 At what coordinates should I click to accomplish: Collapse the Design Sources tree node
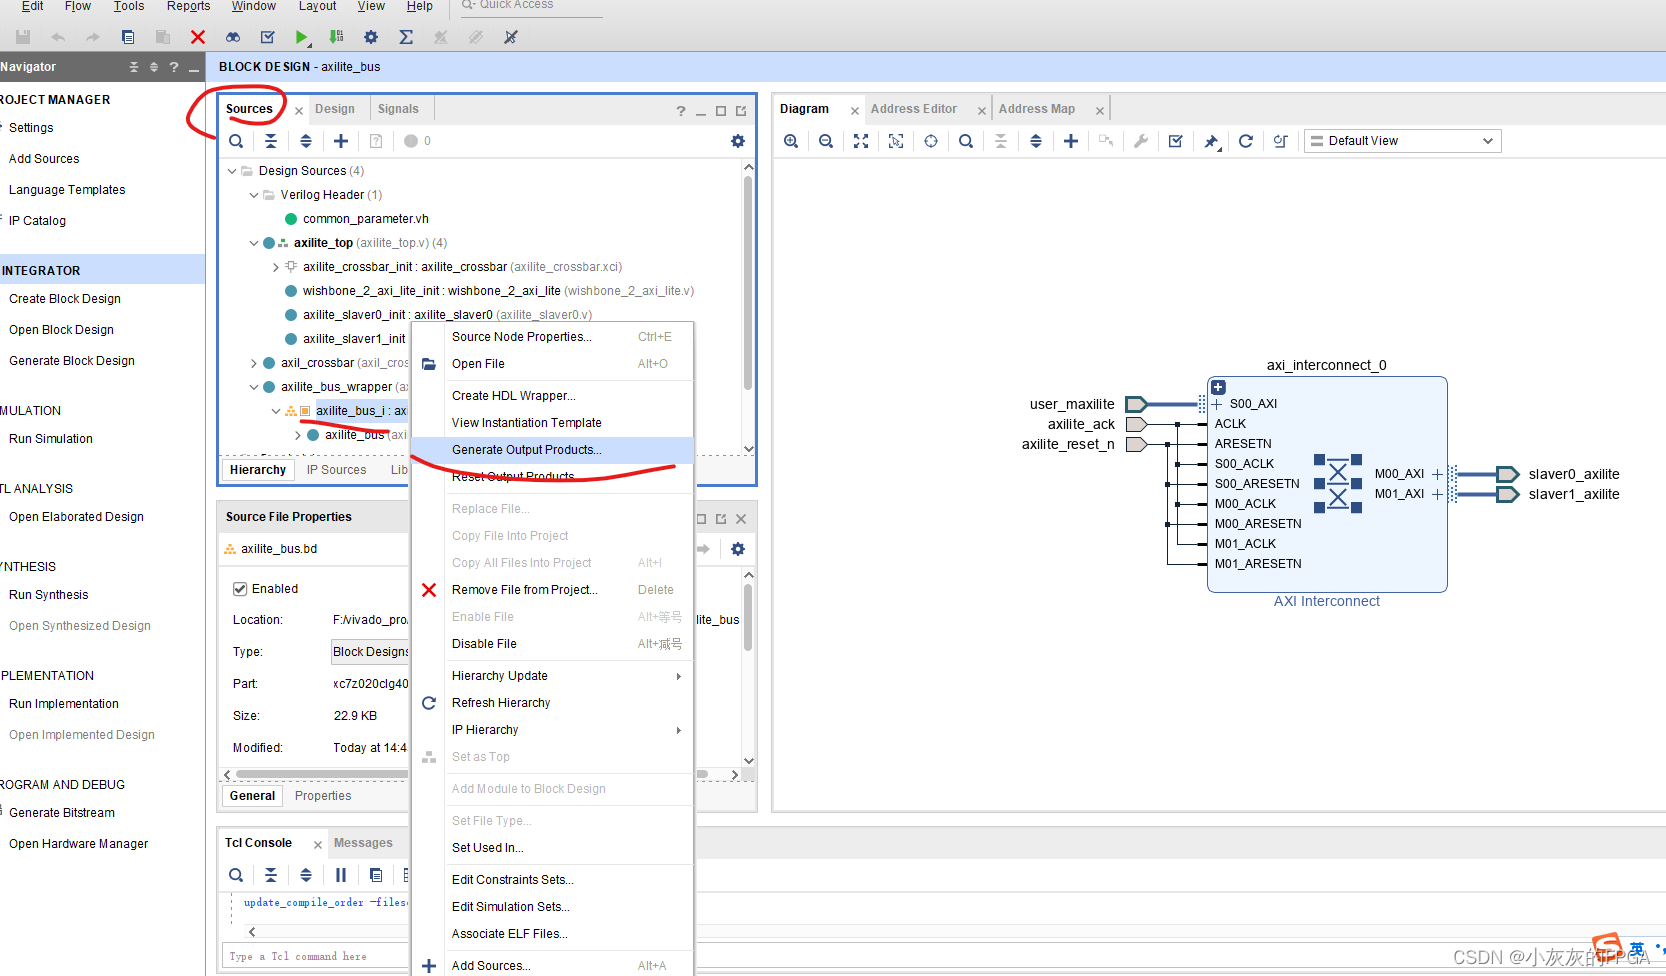click(232, 171)
